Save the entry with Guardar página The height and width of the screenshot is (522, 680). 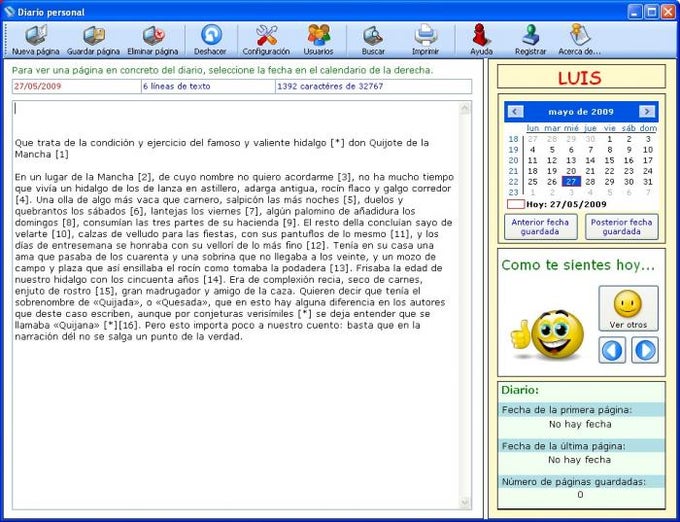pos(93,40)
